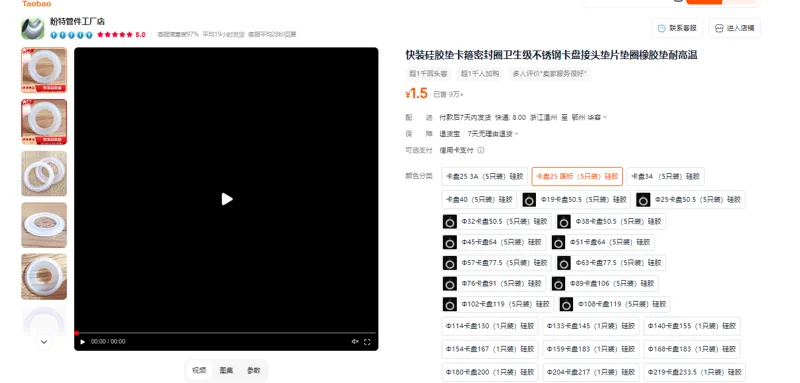
Task: Click the 超1千人加购 tag
Action: (x=480, y=74)
